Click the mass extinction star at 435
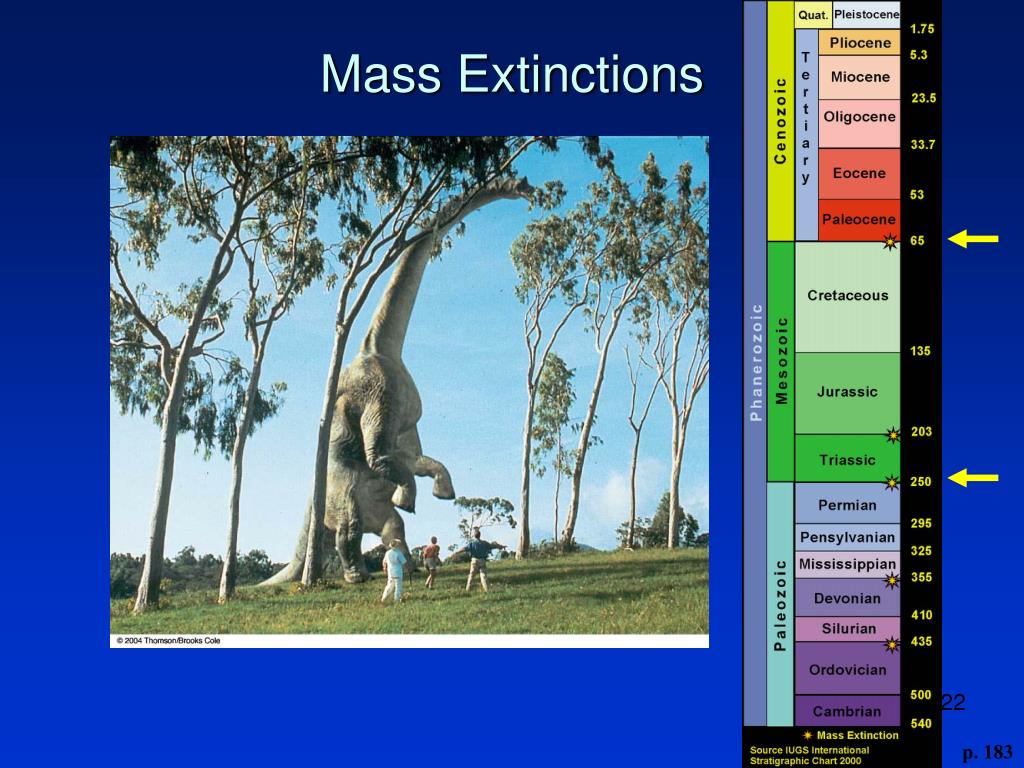This screenshot has height=768, width=1024. [891, 645]
